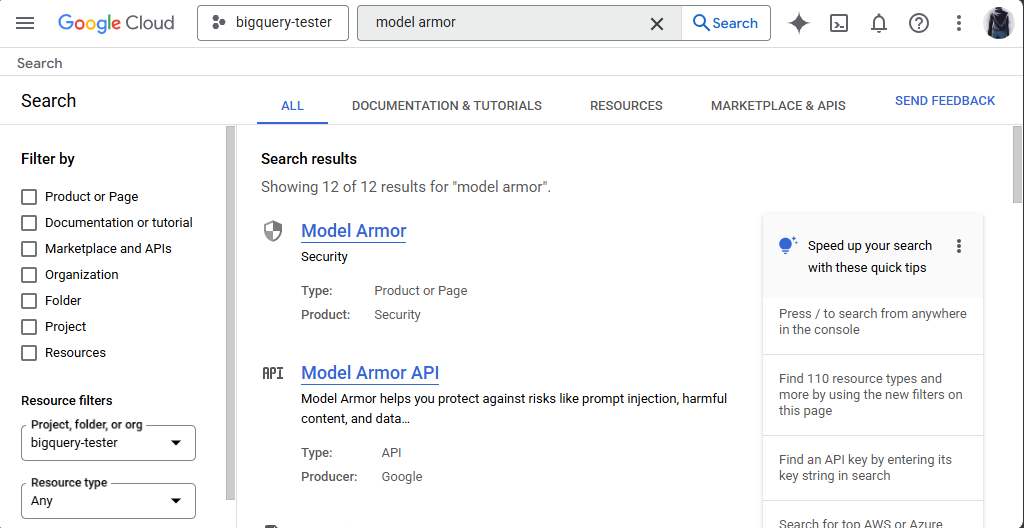Click the Search breadcrumb text

click(40, 63)
